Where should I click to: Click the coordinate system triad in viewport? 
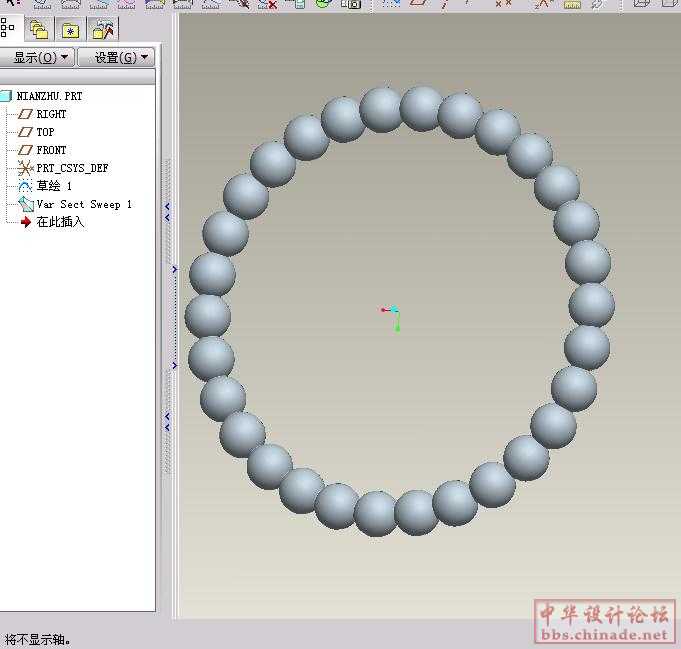391,317
